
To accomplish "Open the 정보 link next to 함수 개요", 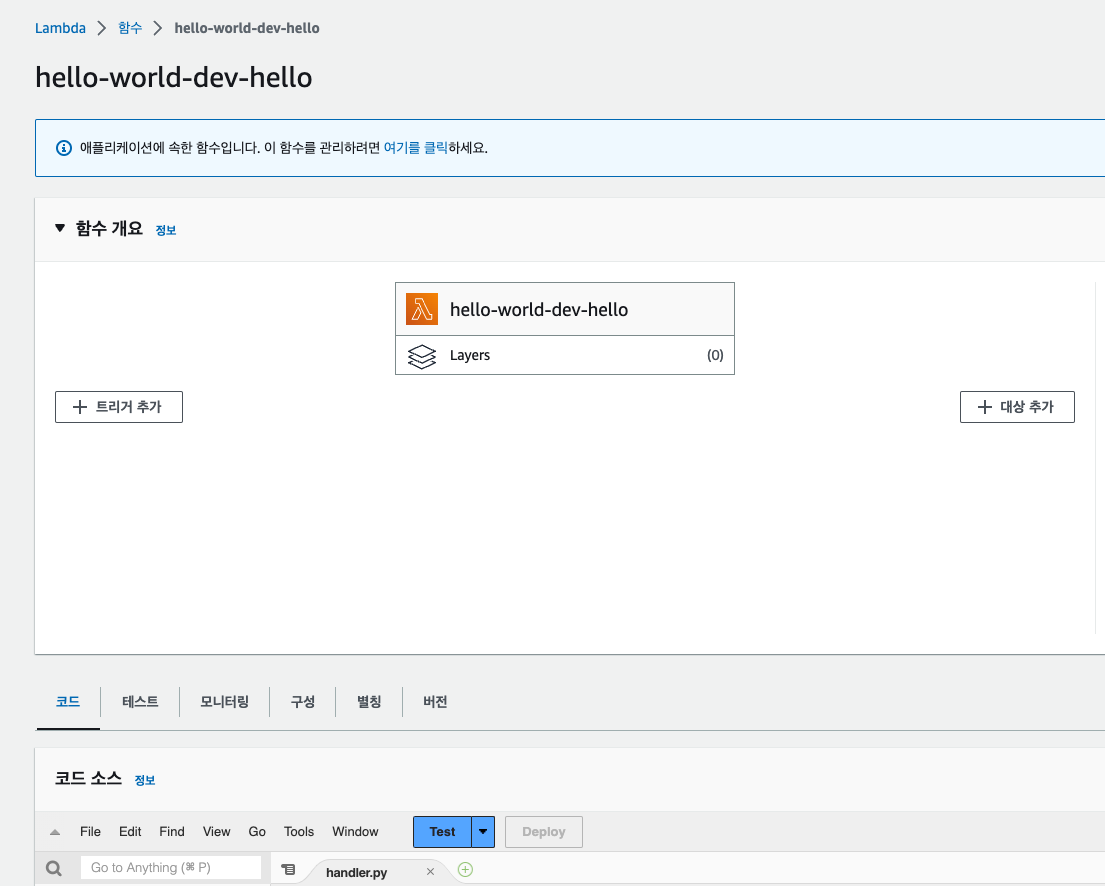I will 166,230.
